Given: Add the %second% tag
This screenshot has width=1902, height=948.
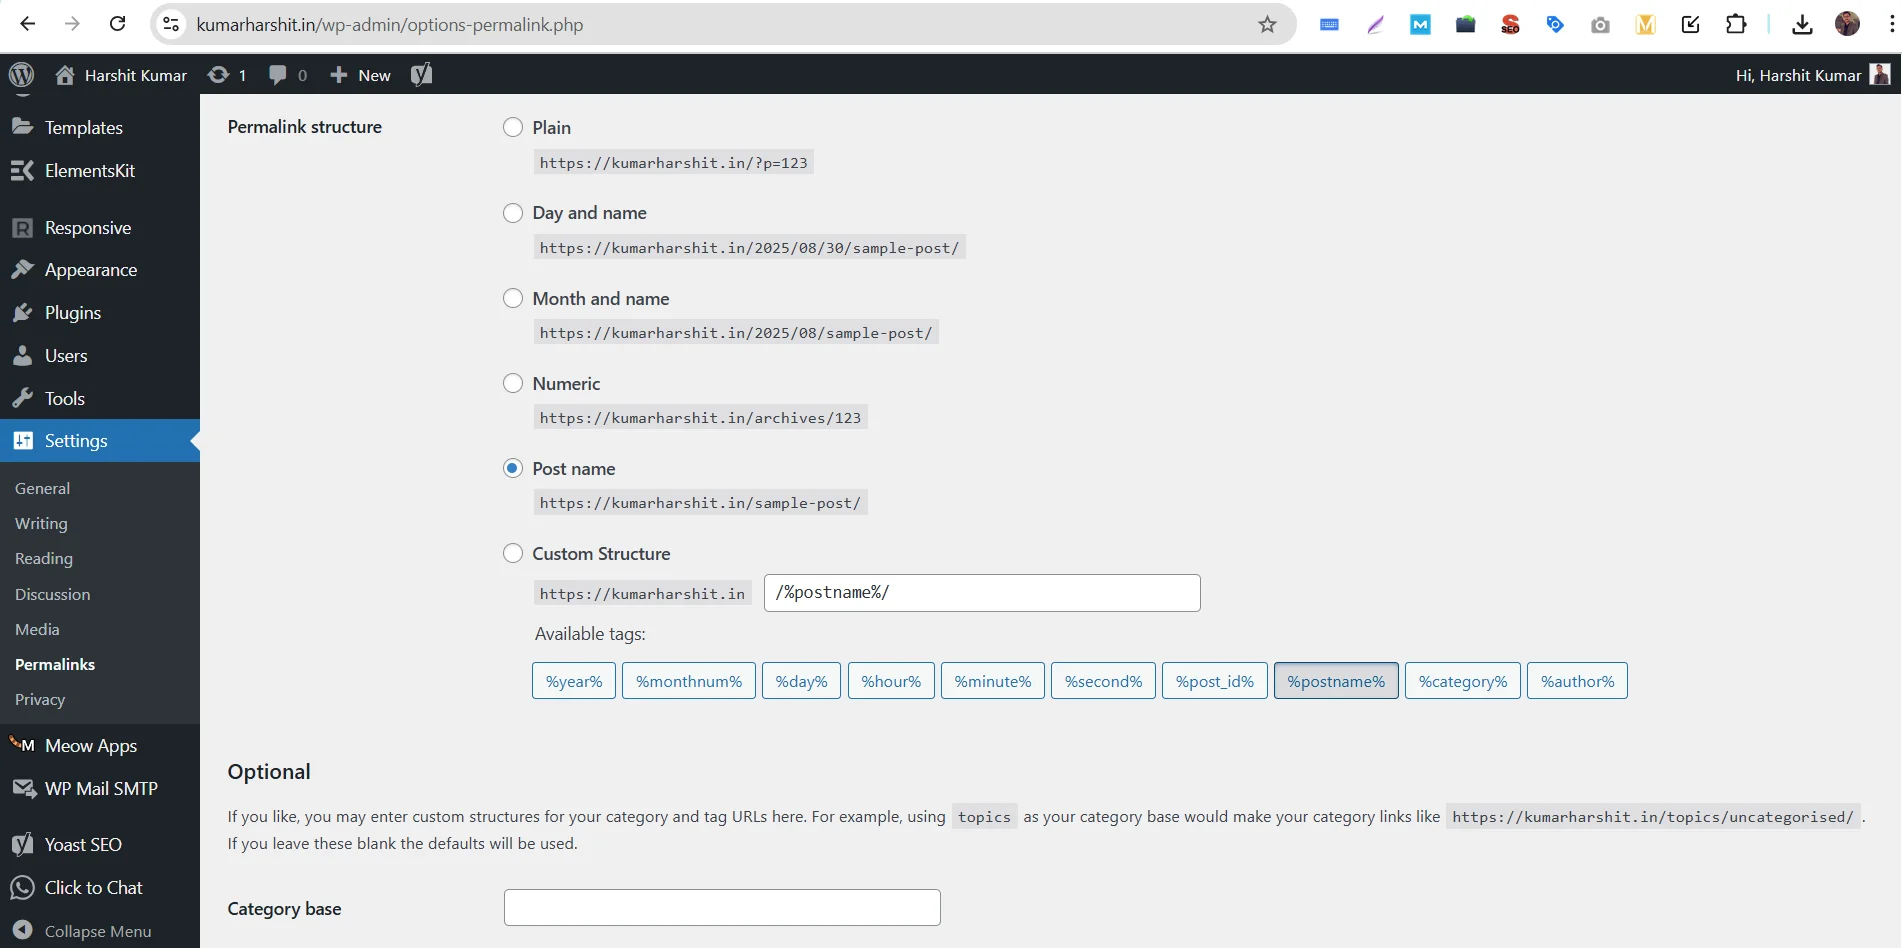Looking at the screenshot, I should (x=1104, y=681).
